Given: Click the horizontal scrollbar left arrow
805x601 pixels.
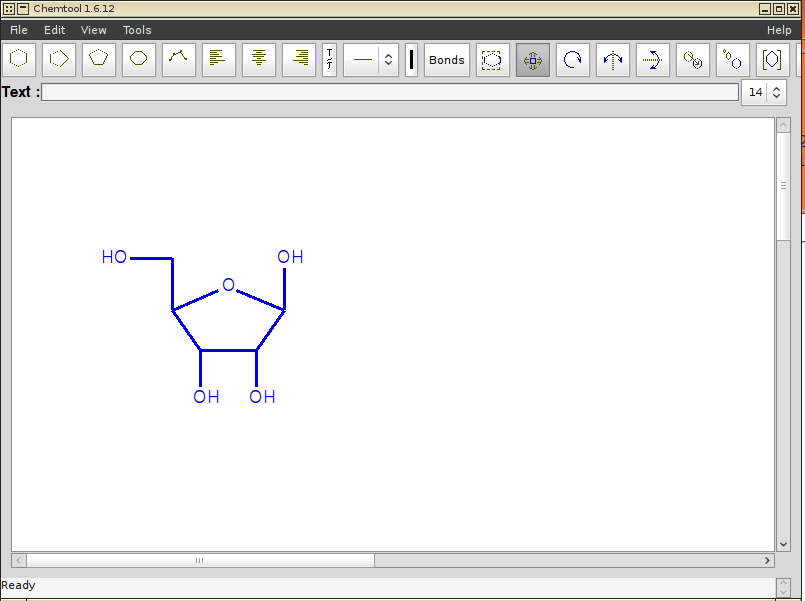Looking at the screenshot, I should click(x=18, y=560).
